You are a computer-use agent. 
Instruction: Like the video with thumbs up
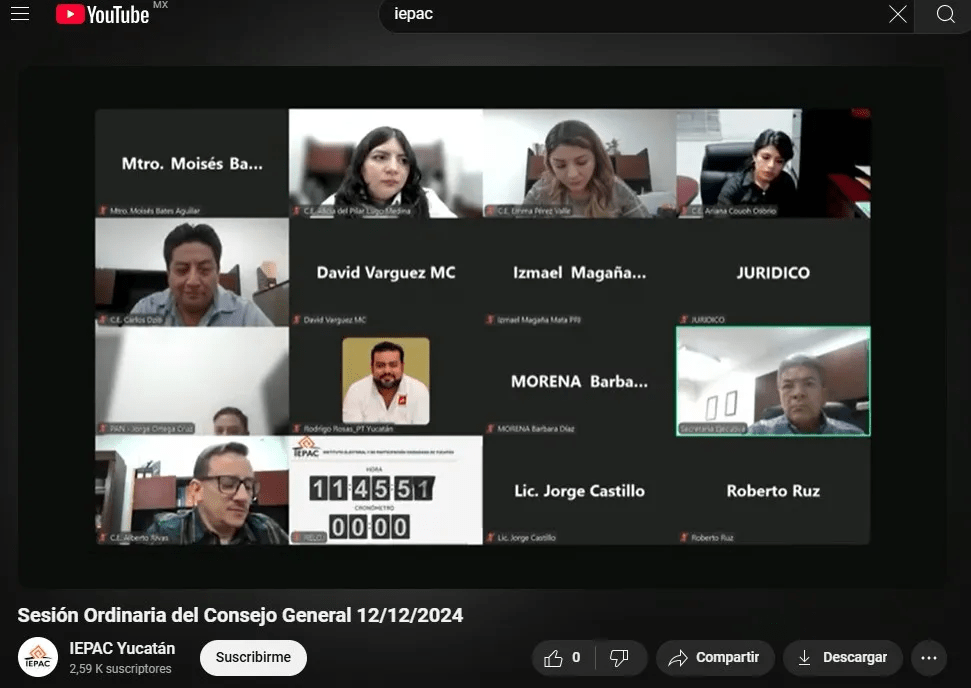[x=563, y=657]
